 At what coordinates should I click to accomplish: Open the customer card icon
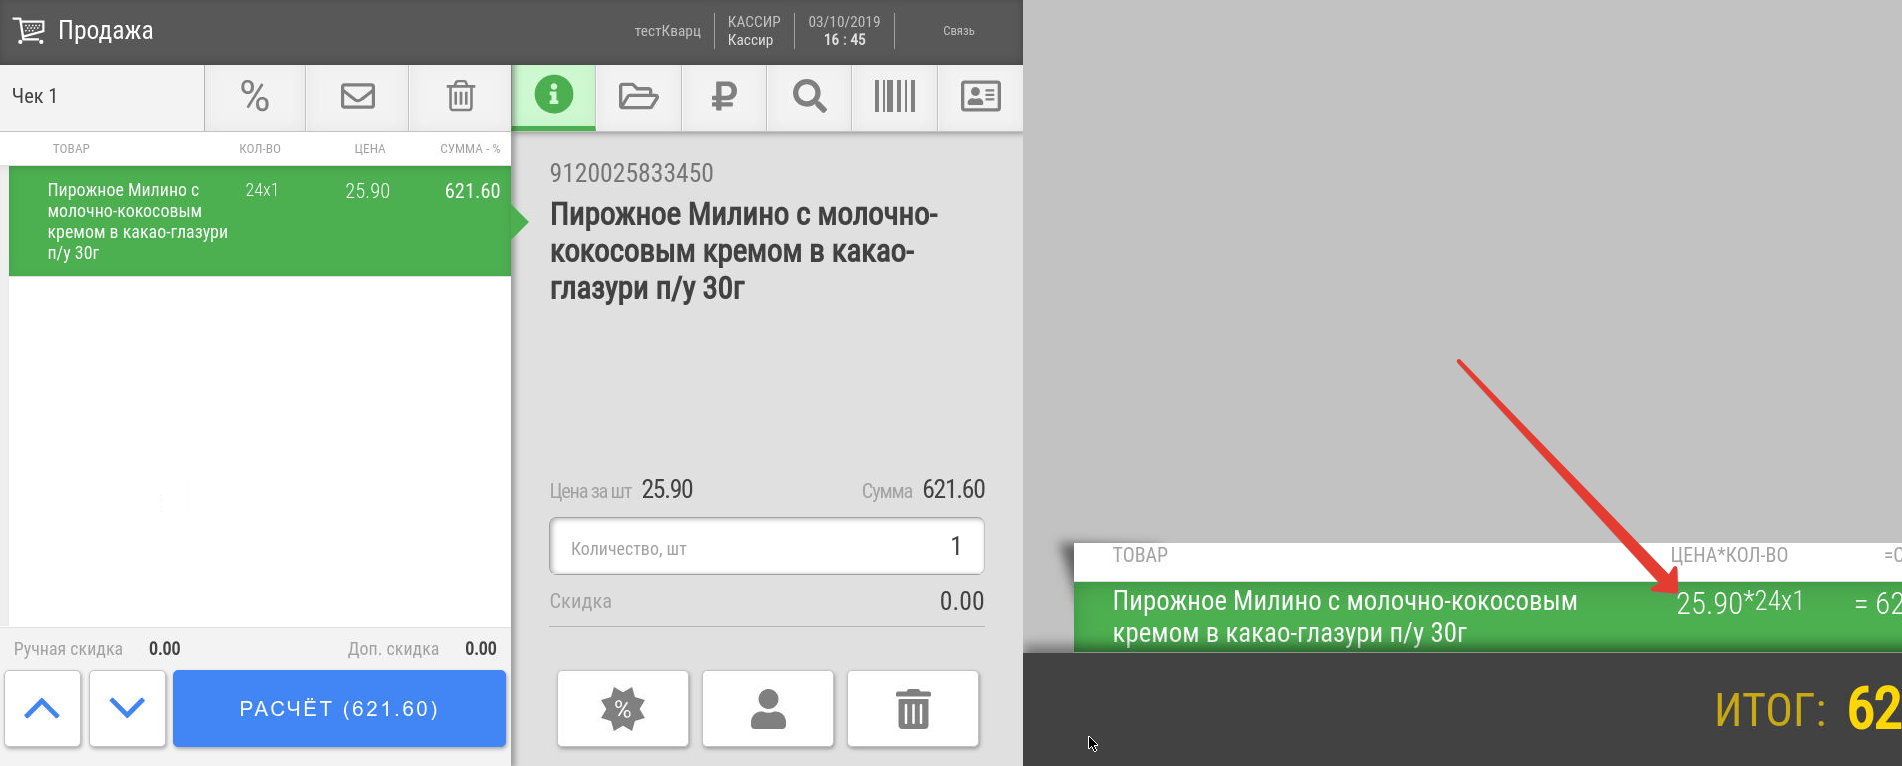980,97
